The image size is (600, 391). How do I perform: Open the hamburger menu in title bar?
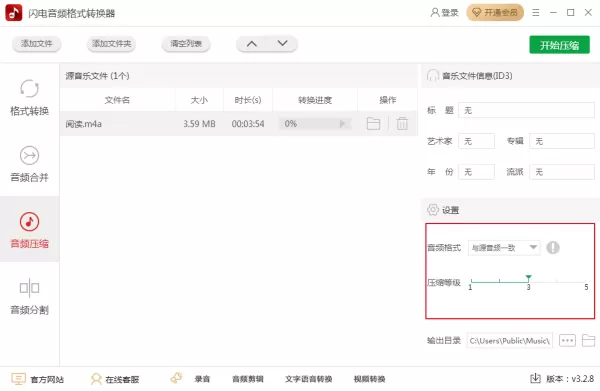pos(536,13)
